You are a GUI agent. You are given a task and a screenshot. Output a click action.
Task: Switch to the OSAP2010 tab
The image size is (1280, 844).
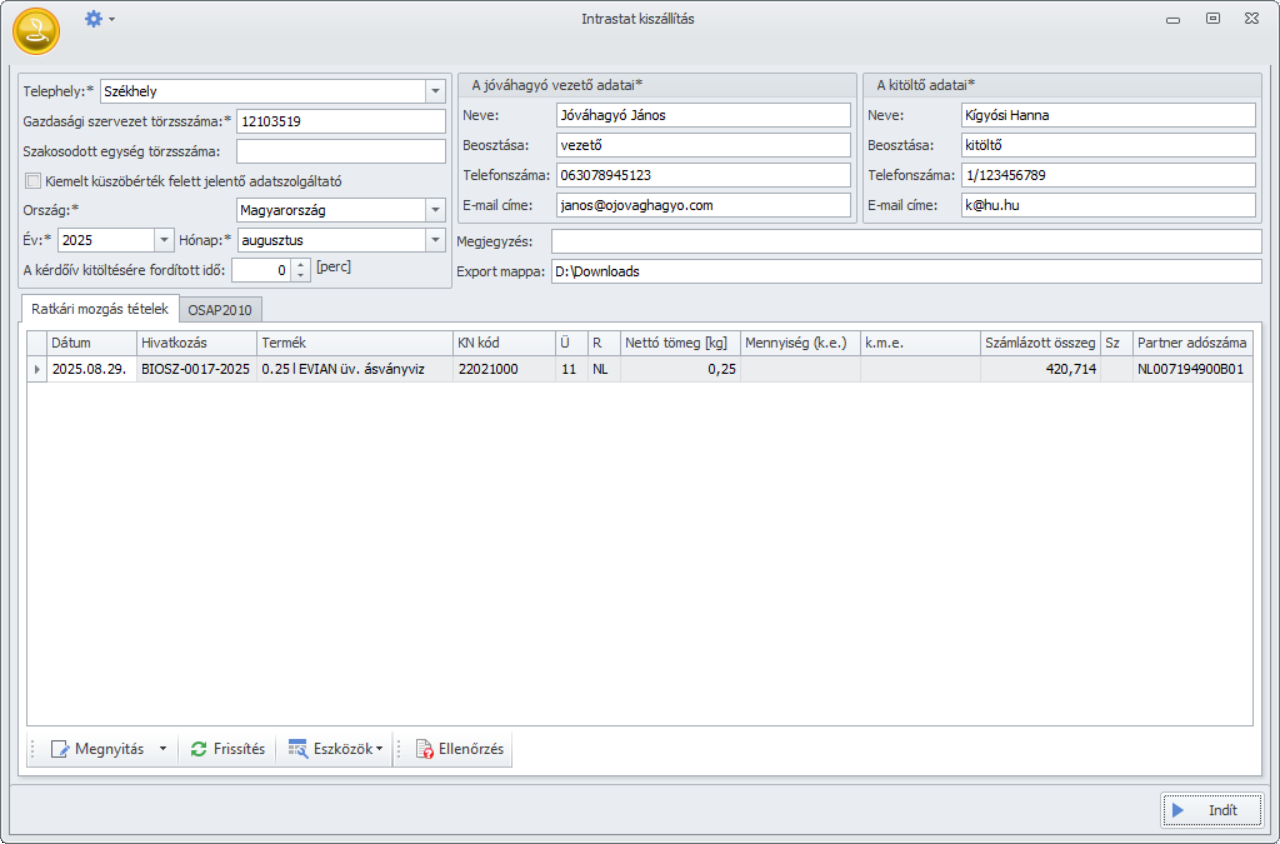tap(220, 309)
